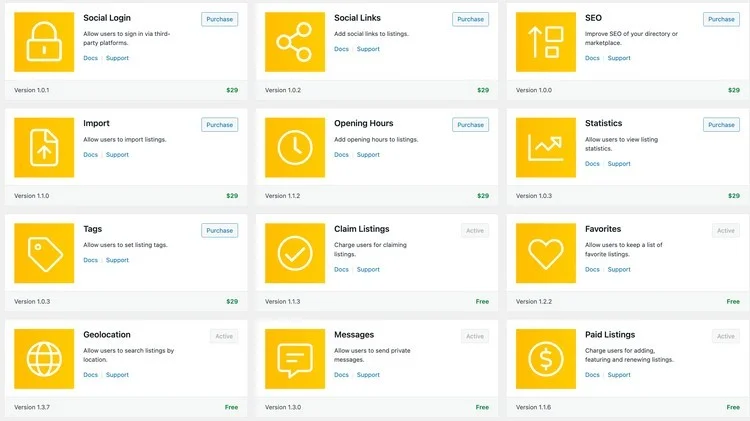Click the Tags label icon
The width and height of the screenshot is (750, 421).
click(x=44, y=253)
